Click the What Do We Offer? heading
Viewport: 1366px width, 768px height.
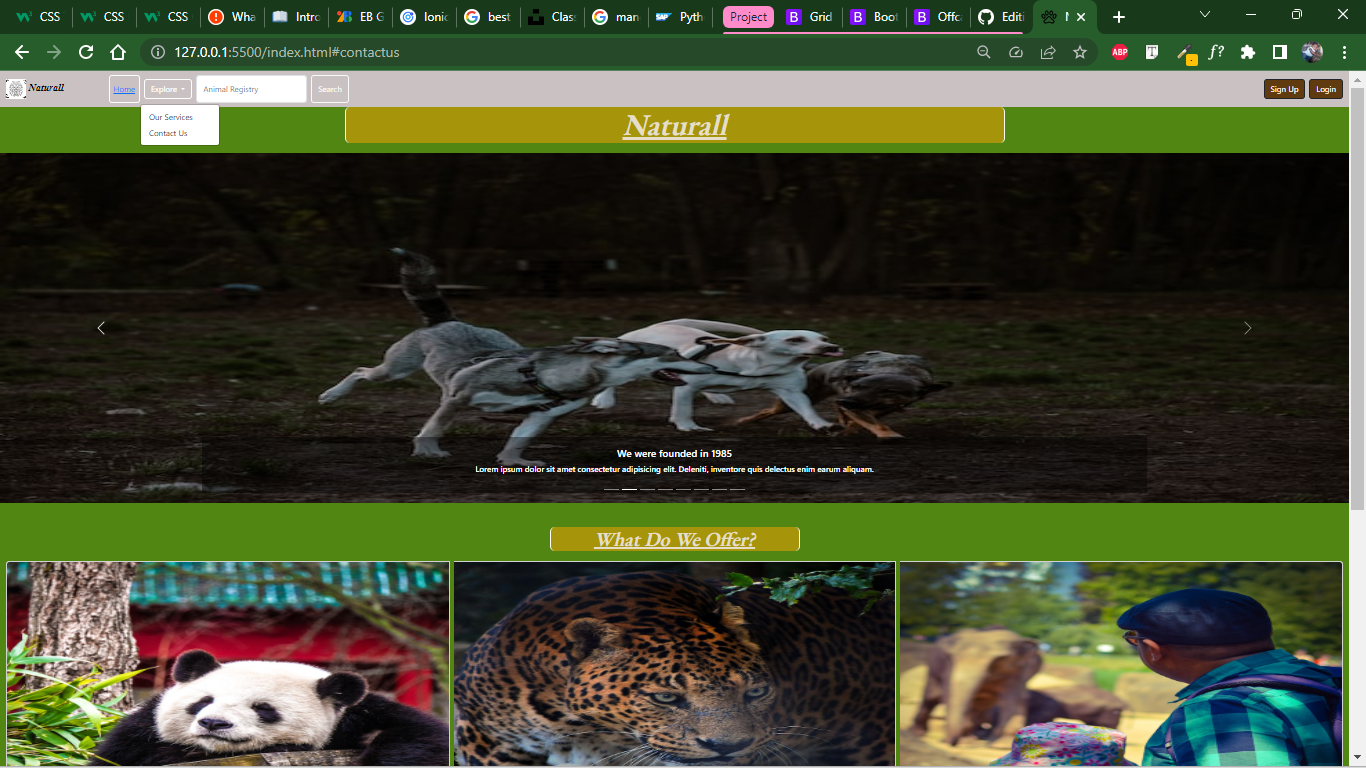(675, 539)
